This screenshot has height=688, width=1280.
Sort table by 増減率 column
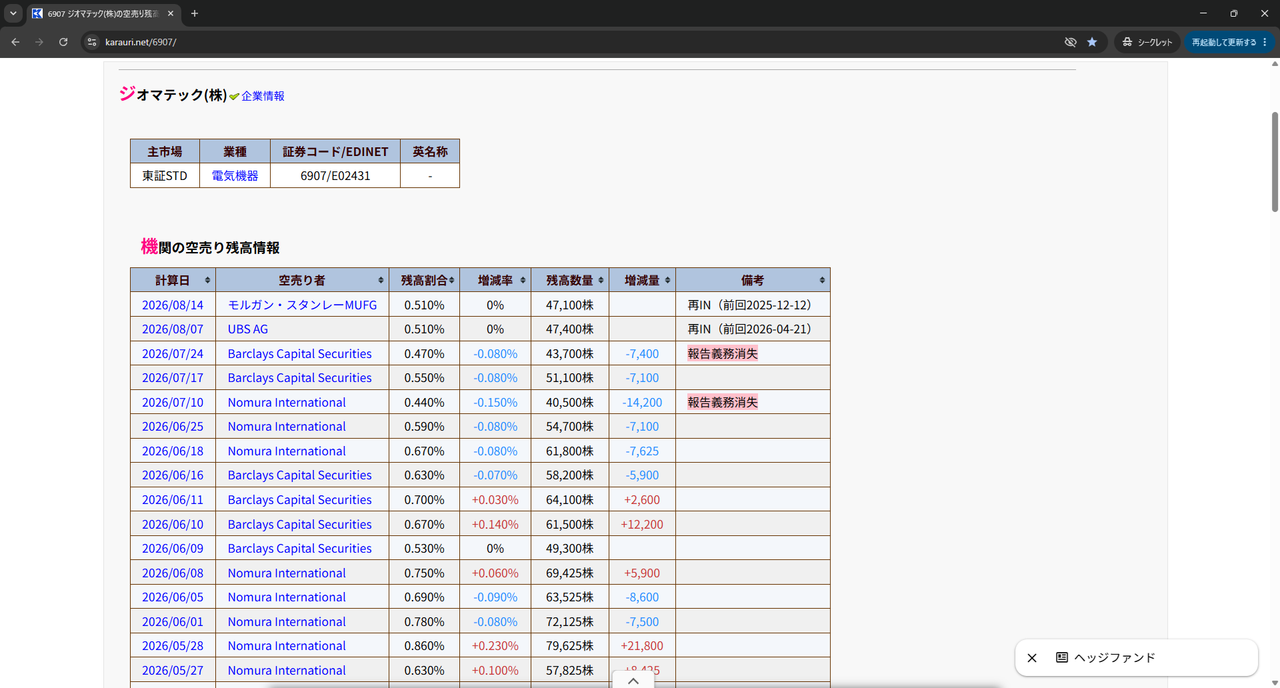pyautogui.click(x=495, y=280)
